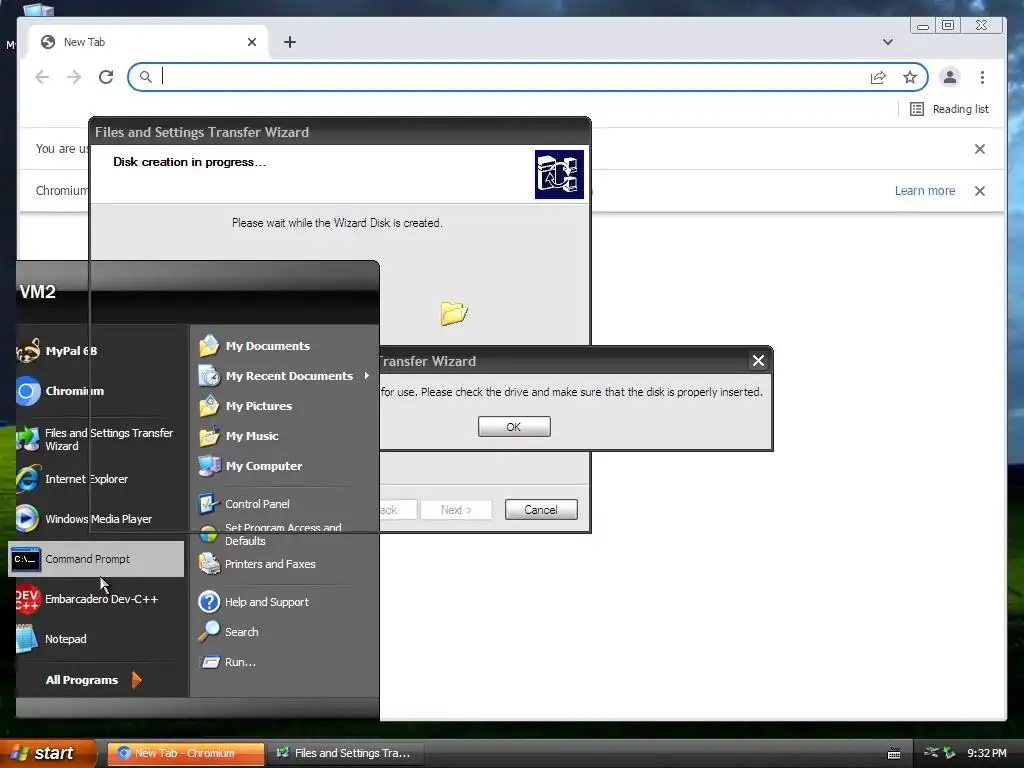Reload the Chromium page
The height and width of the screenshot is (768, 1024).
point(106,77)
